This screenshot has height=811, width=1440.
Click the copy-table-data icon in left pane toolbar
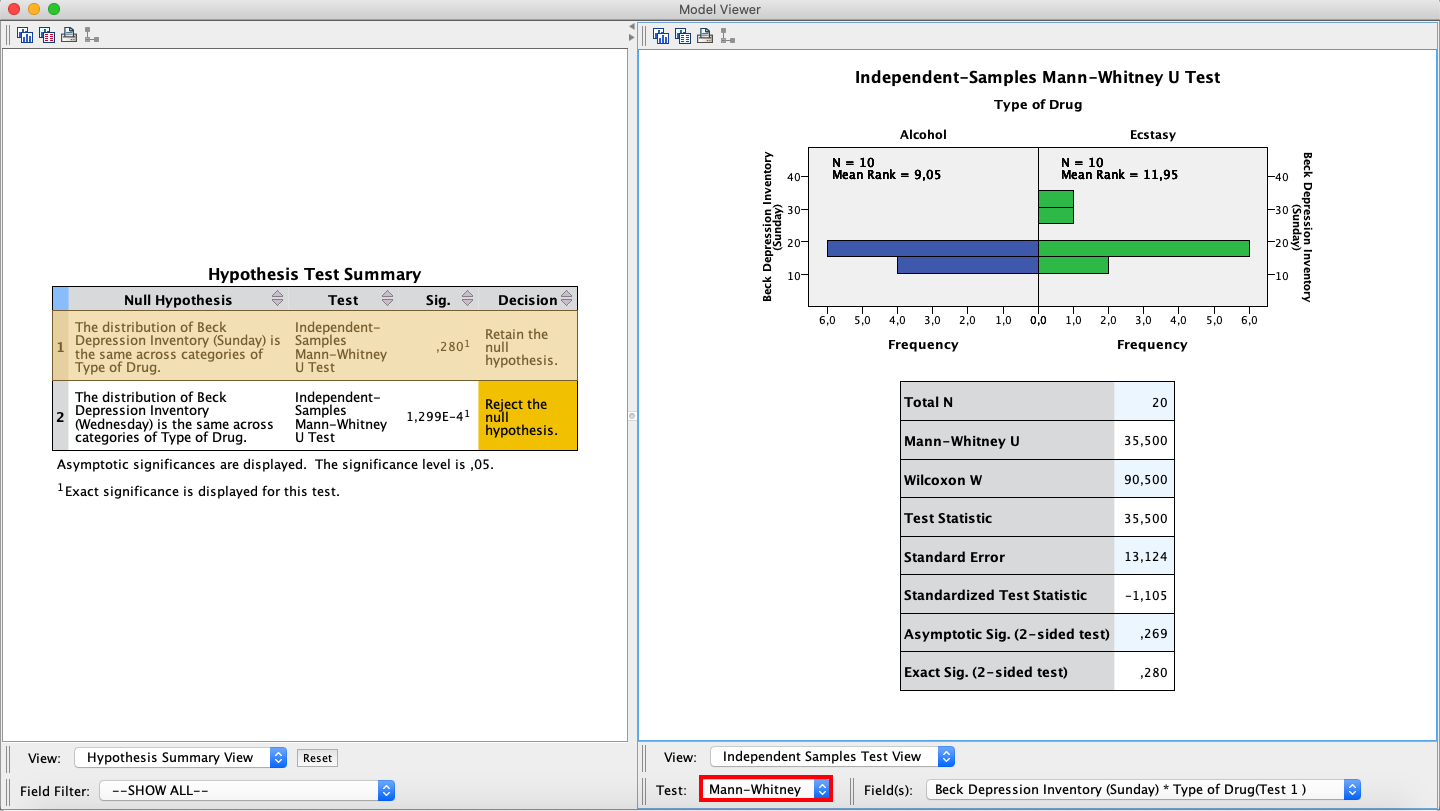(47, 35)
